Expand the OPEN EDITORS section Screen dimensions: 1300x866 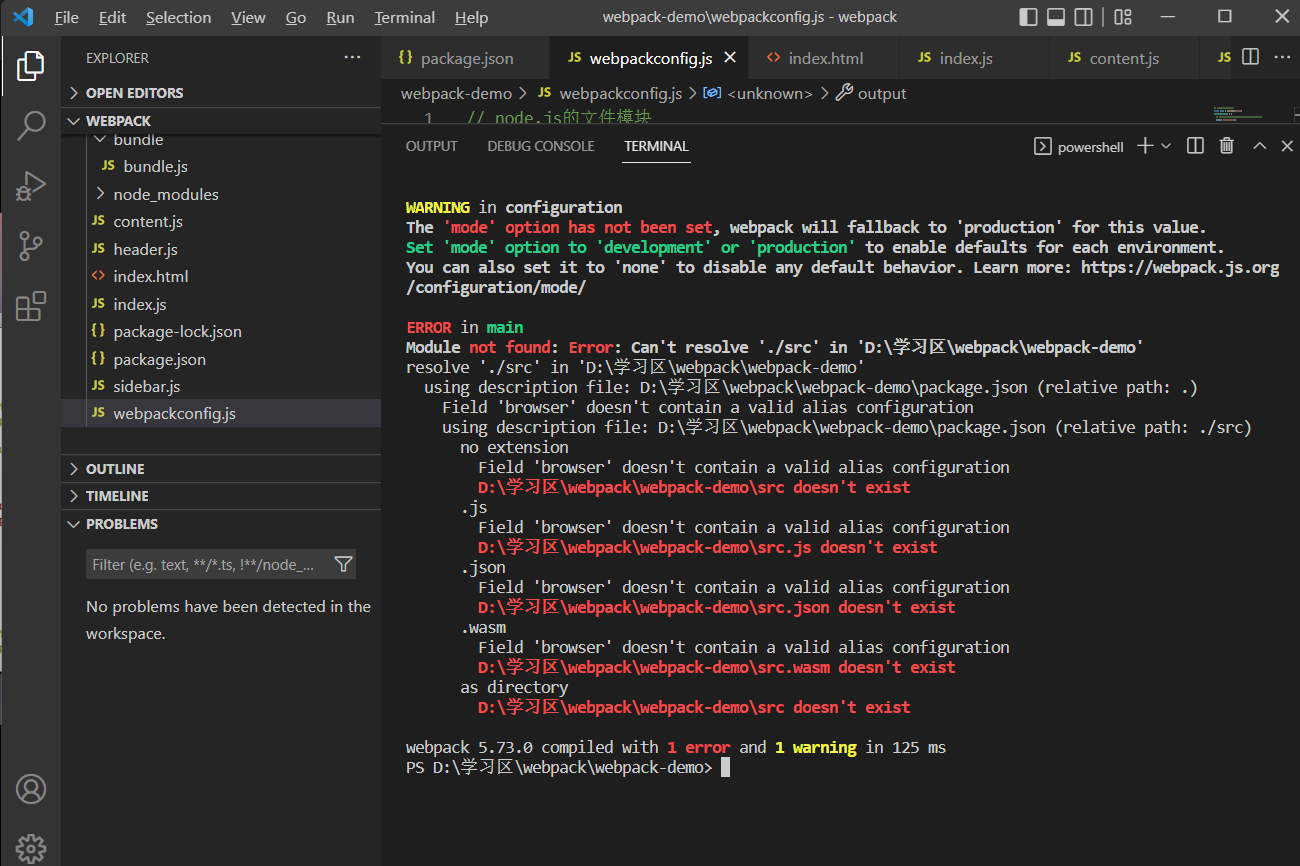pos(221,93)
